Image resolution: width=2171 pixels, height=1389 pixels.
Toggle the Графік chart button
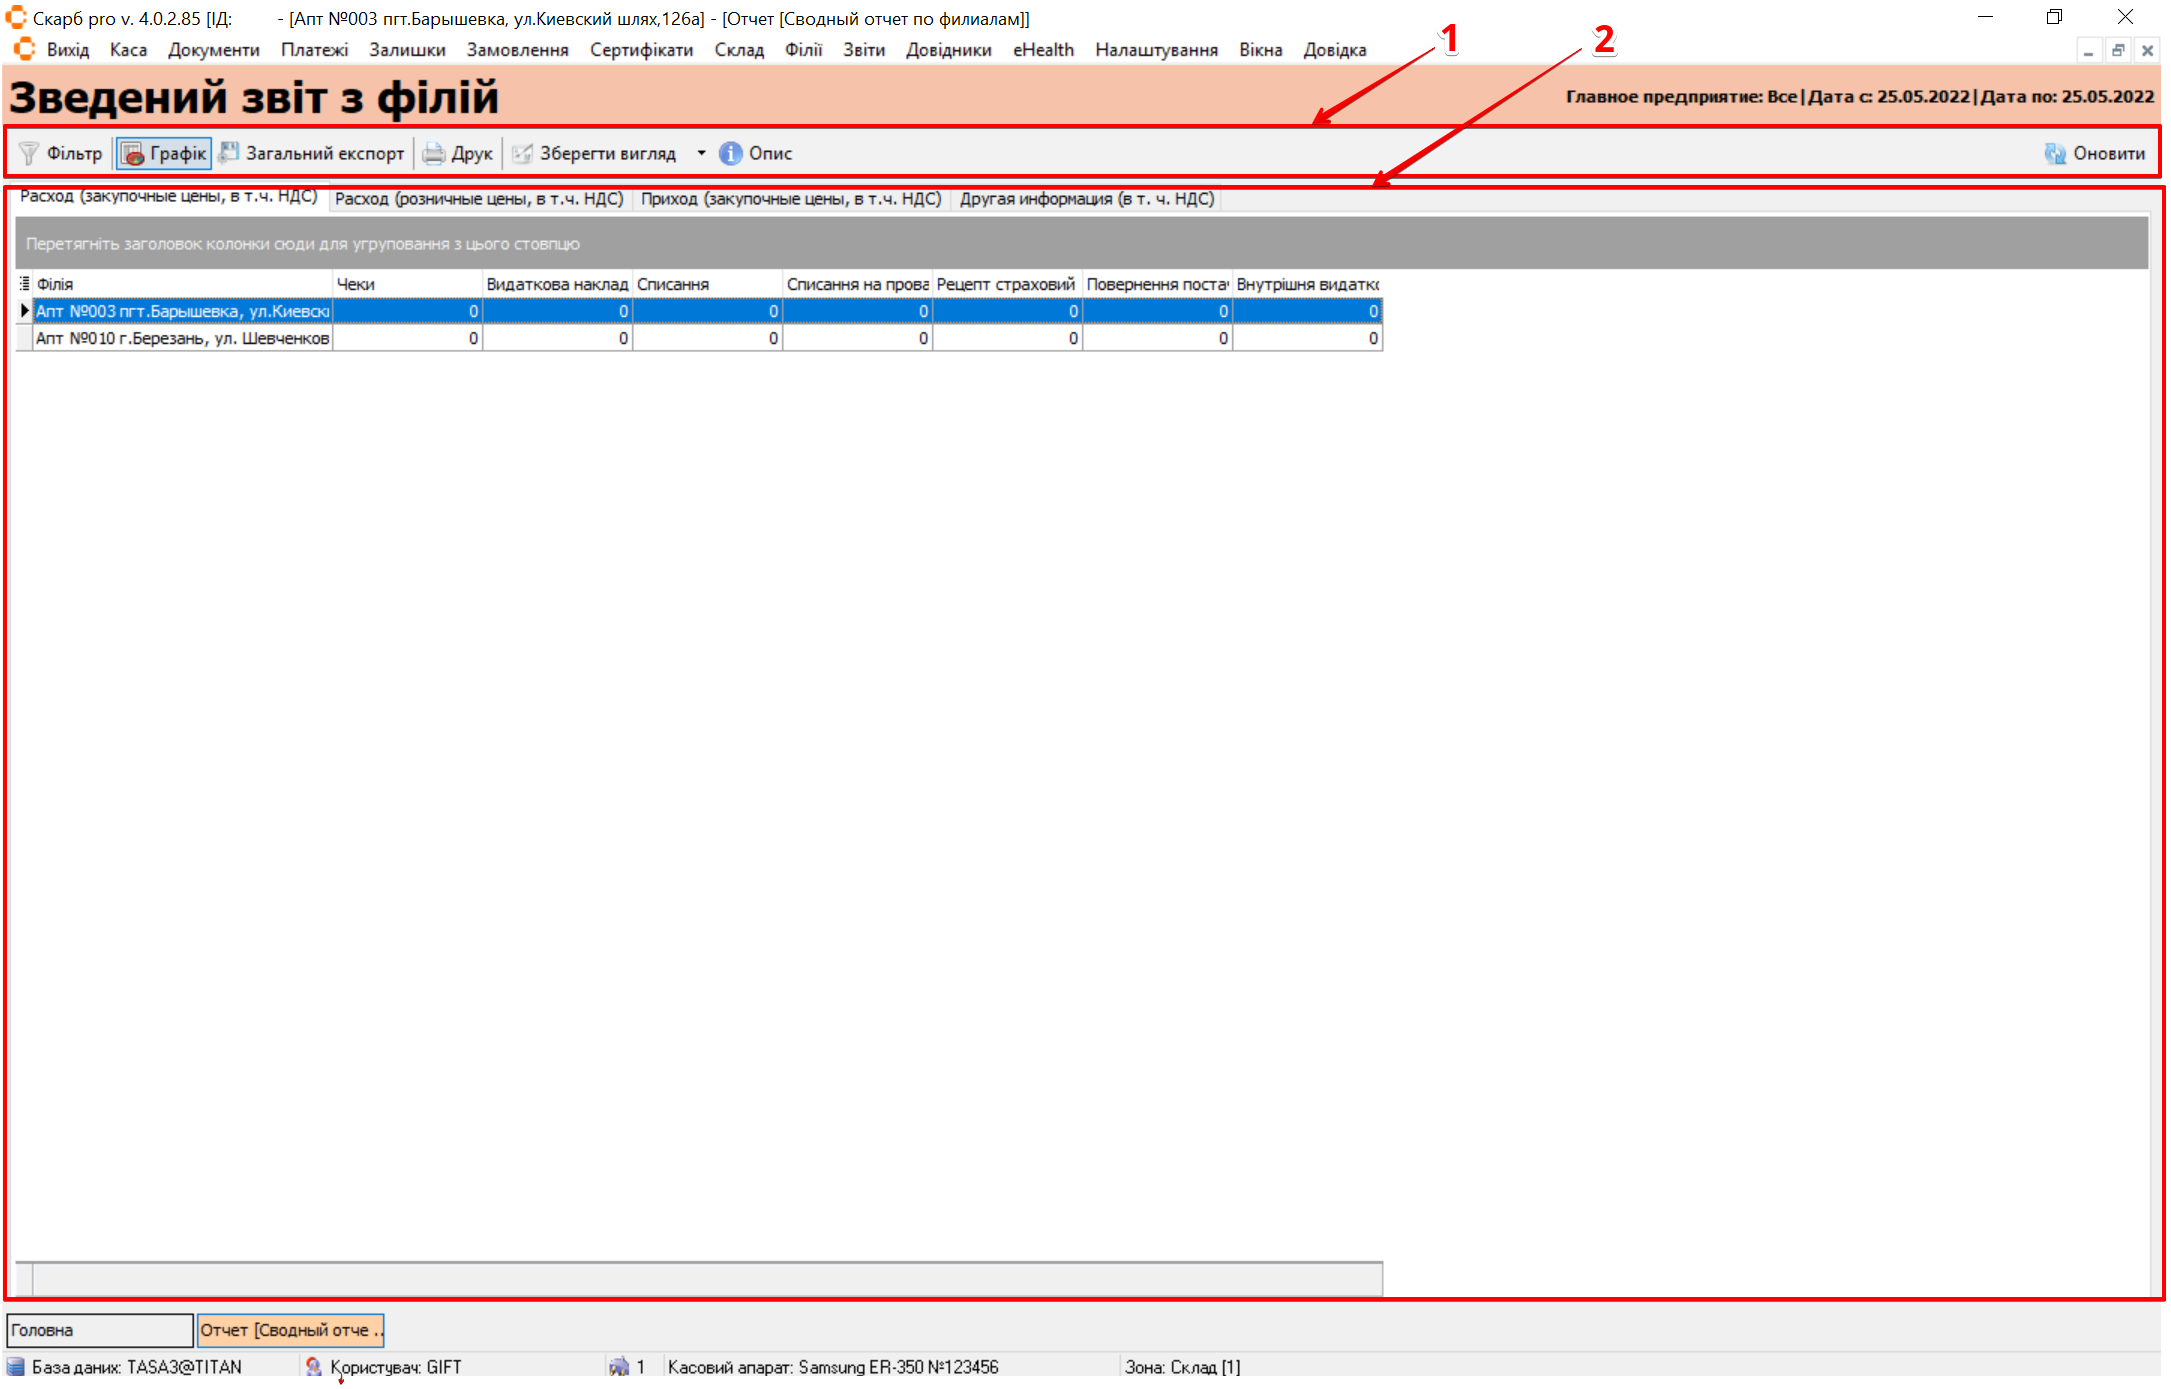click(164, 153)
